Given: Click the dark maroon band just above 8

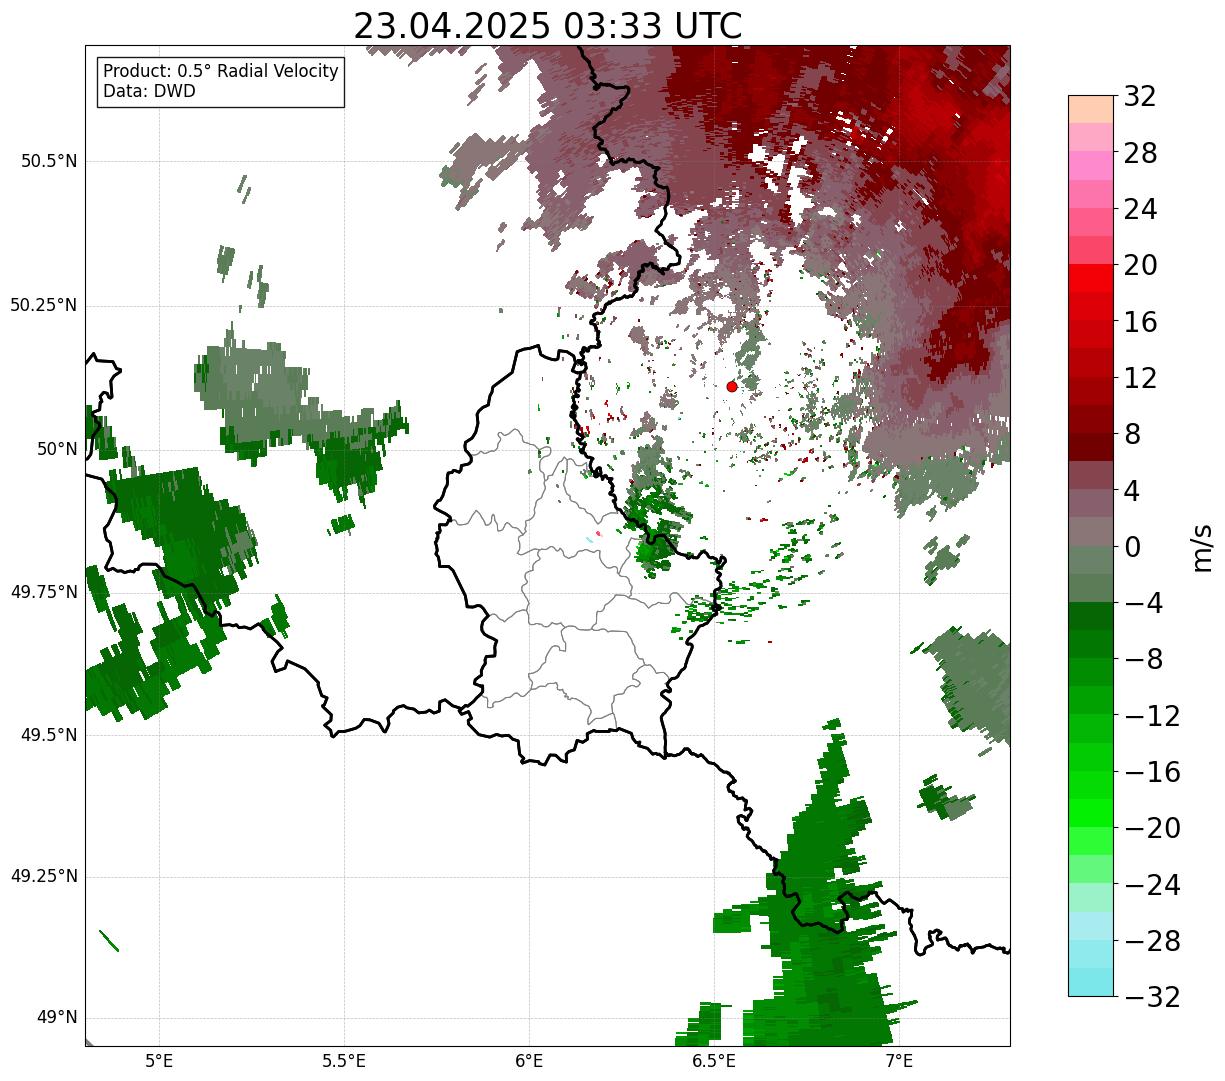Looking at the screenshot, I should click(1091, 420).
